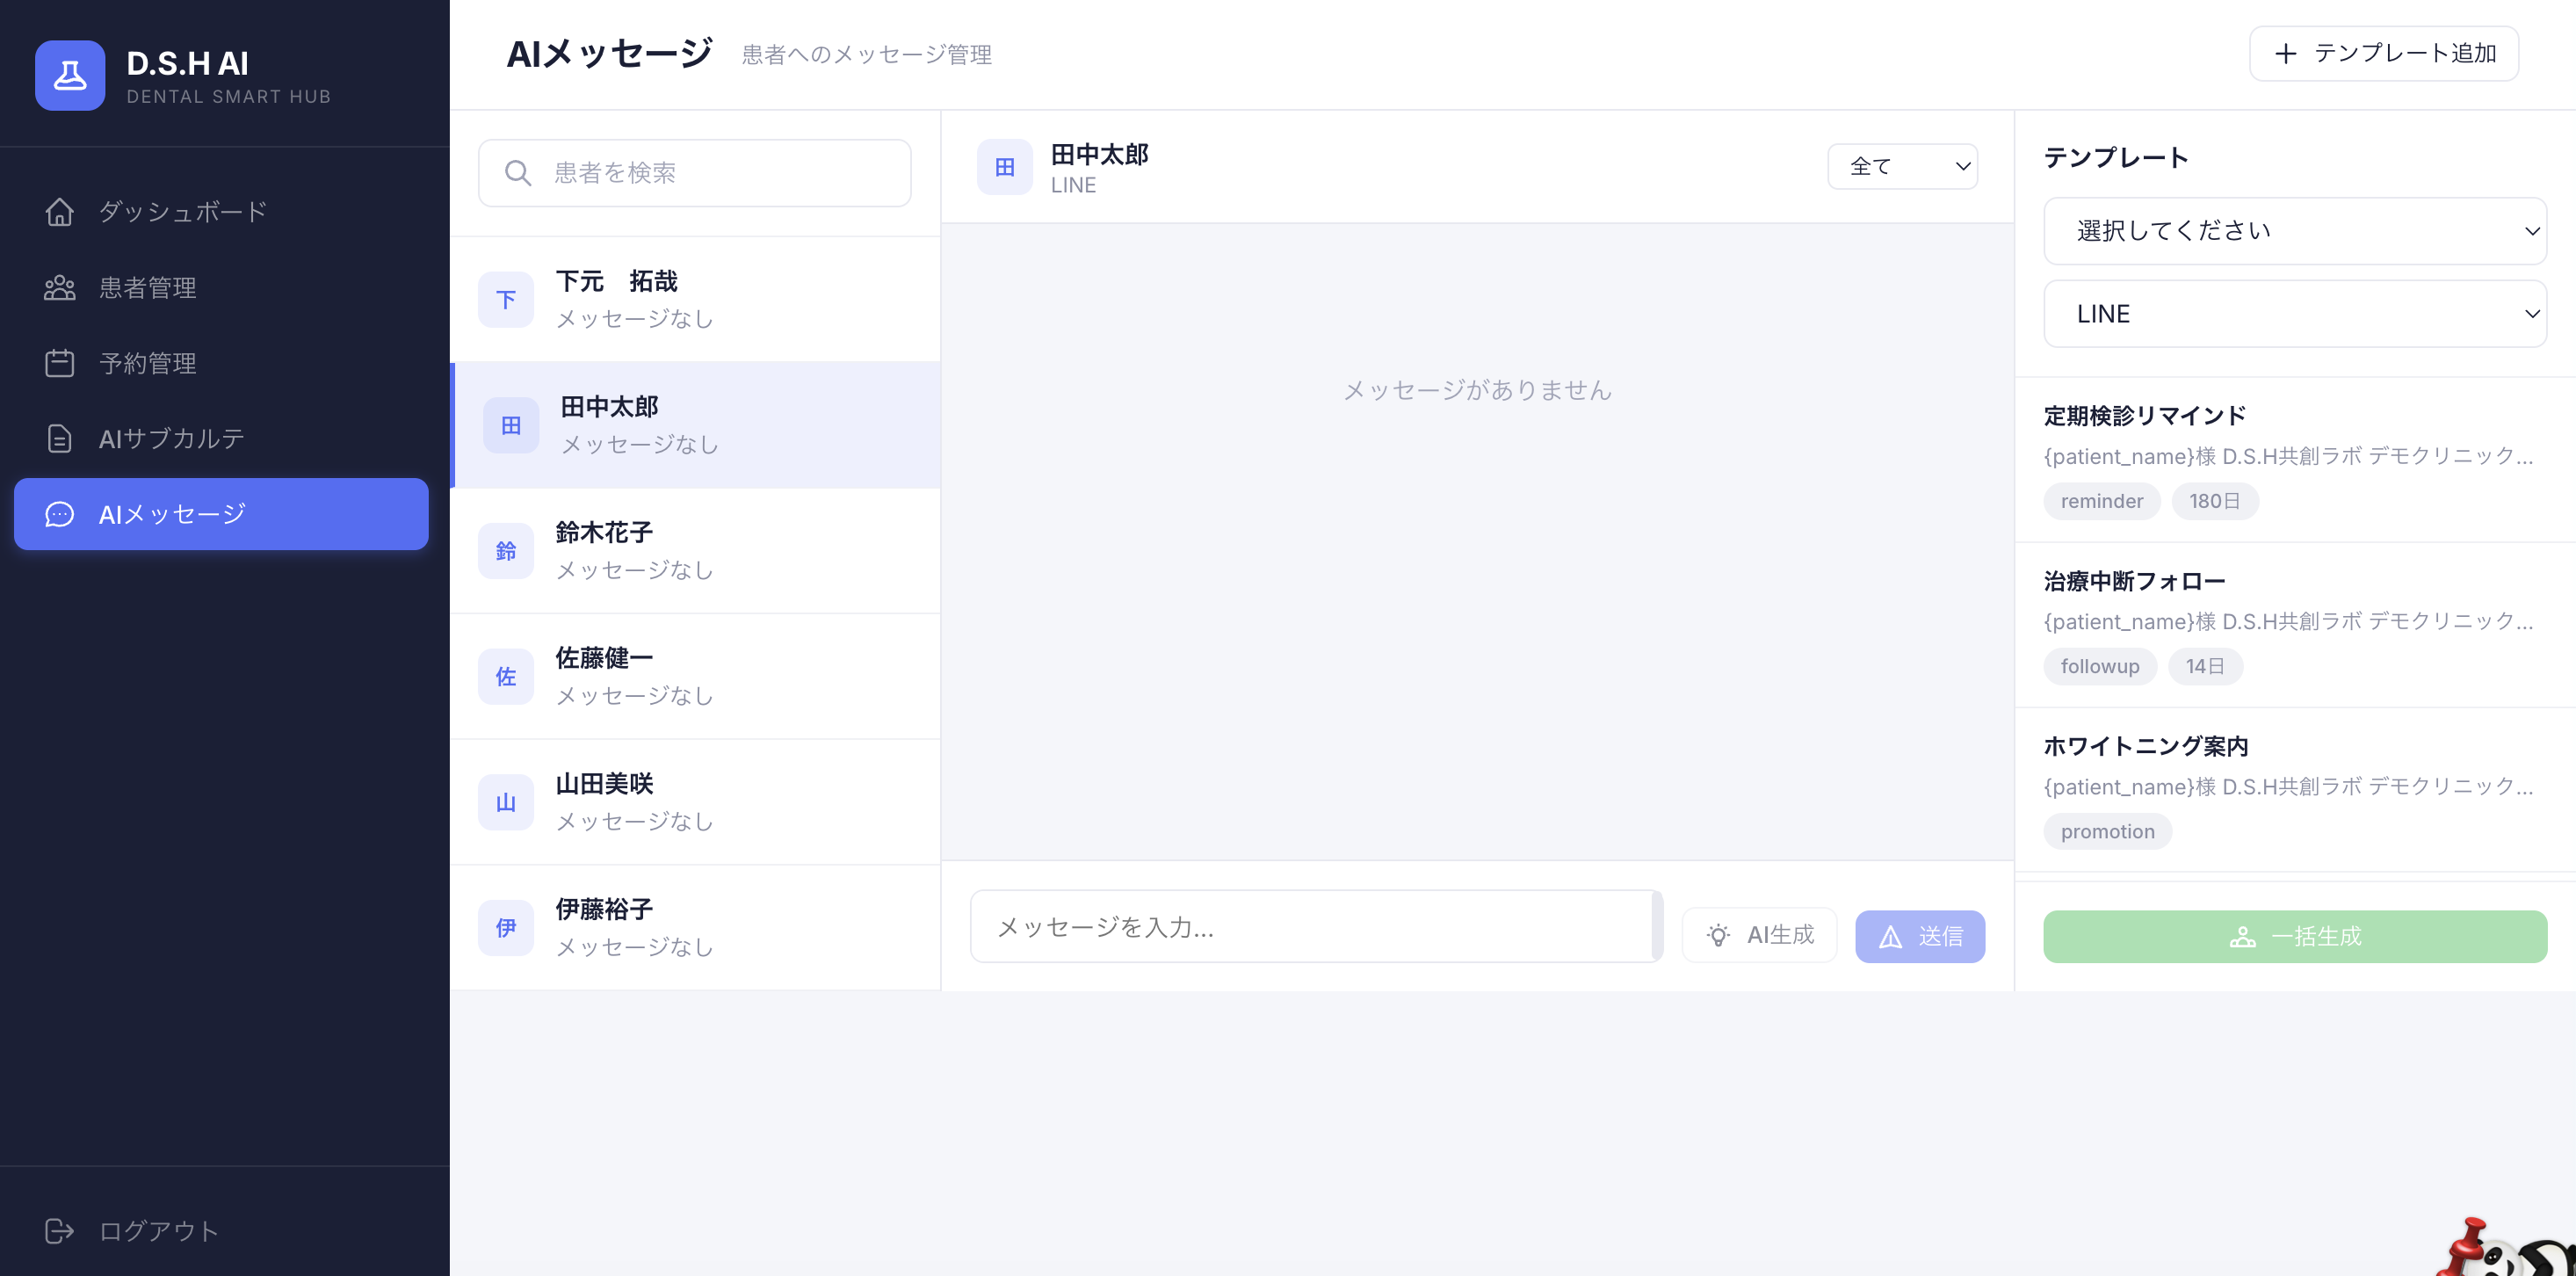Click the テンプレート panel heading

(x=2116, y=157)
